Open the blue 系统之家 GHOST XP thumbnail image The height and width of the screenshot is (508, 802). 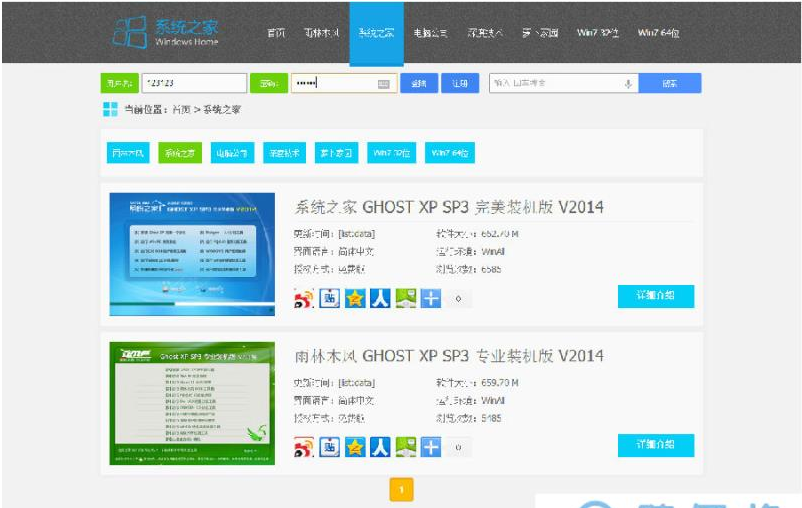click(192, 253)
